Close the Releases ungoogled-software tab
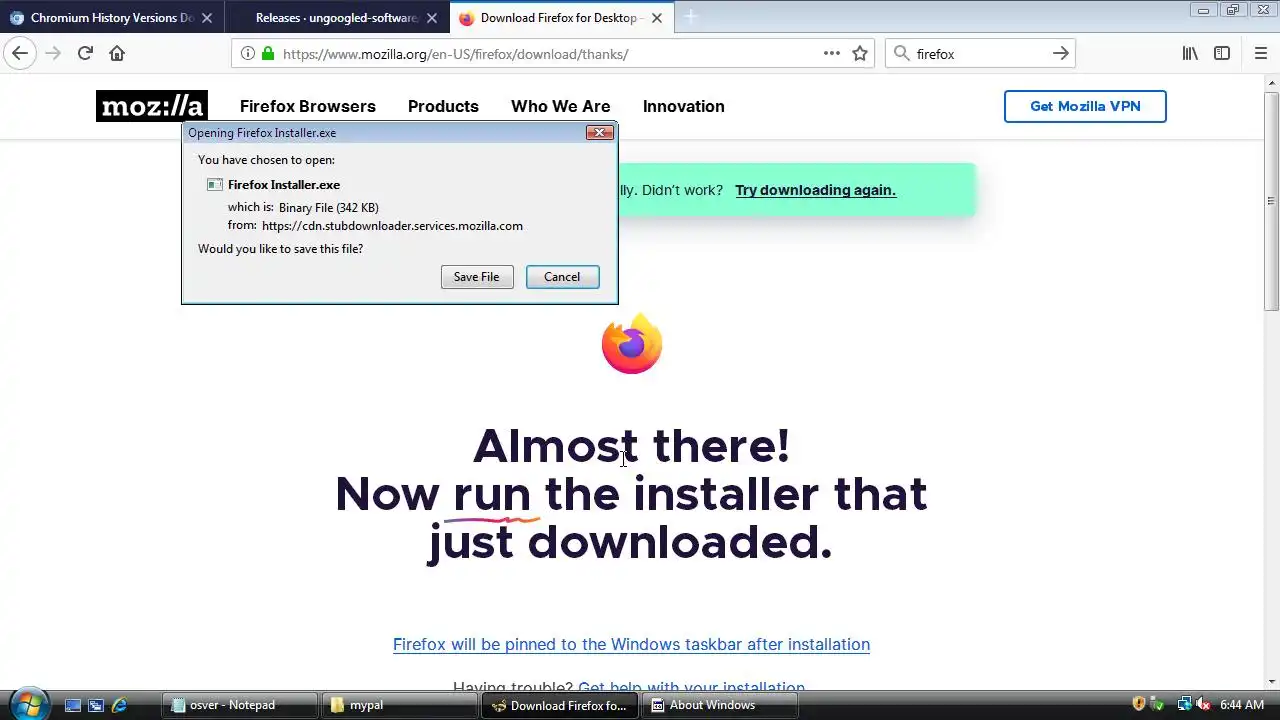Image resolution: width=1280 pixels, height=720 pixels. pos(432,18)
